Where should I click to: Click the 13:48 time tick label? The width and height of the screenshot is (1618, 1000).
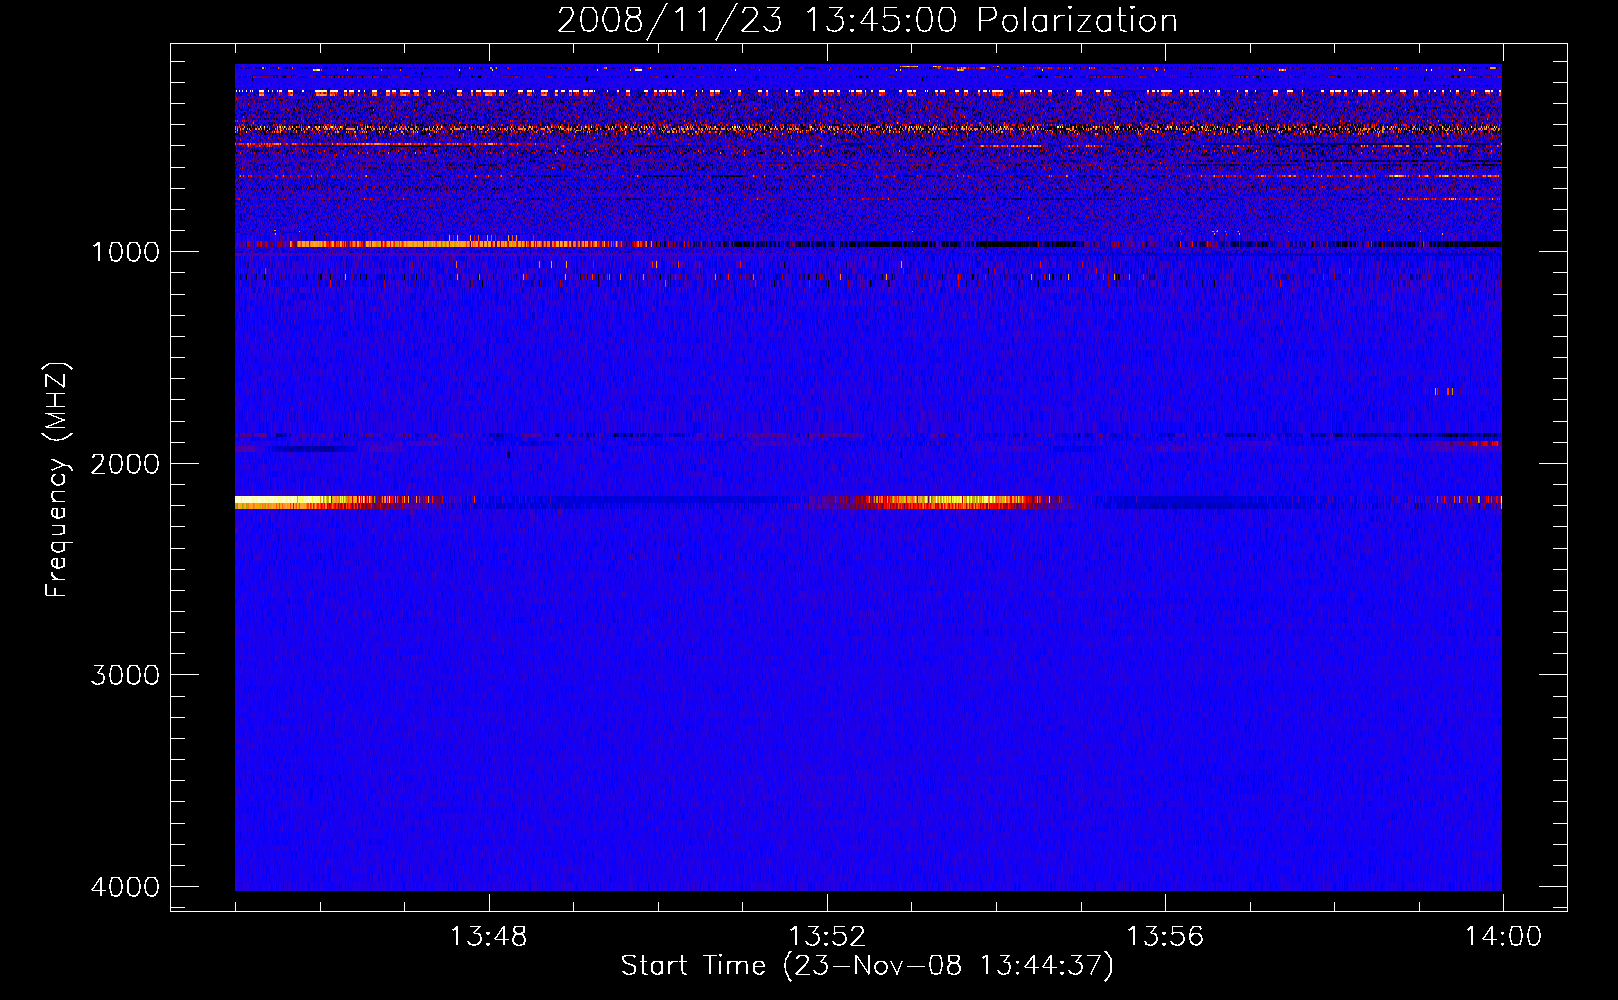coord(488,937)
